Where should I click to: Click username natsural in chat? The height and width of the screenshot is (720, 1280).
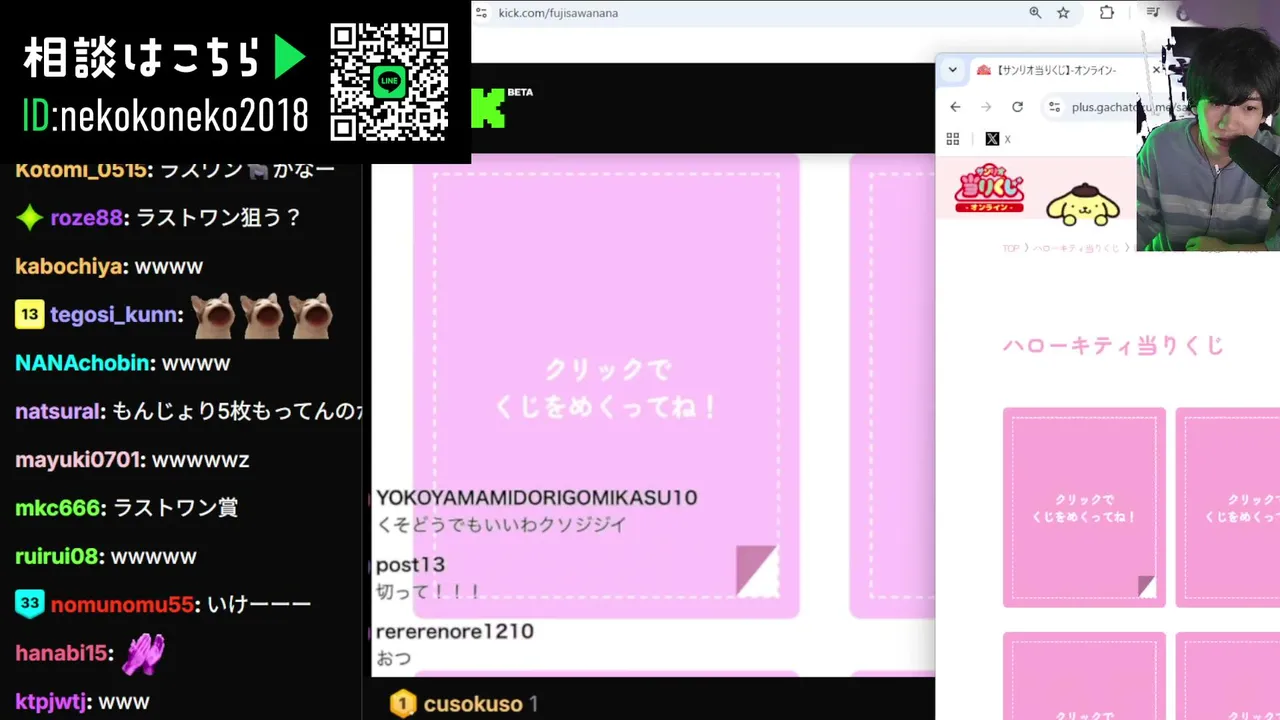tap(58, 411)
